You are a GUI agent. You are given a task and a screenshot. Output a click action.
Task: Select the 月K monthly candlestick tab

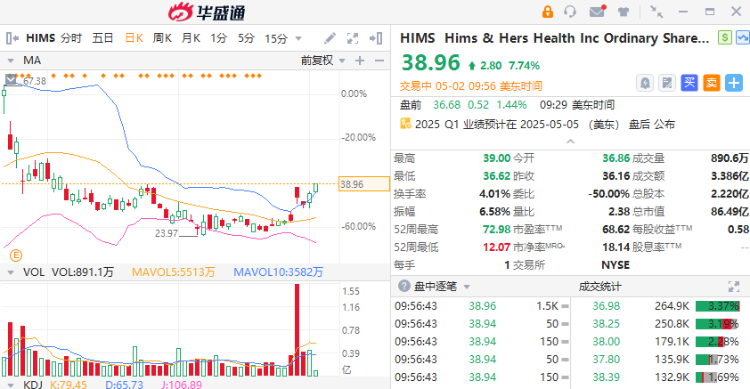tap(191, 38)
